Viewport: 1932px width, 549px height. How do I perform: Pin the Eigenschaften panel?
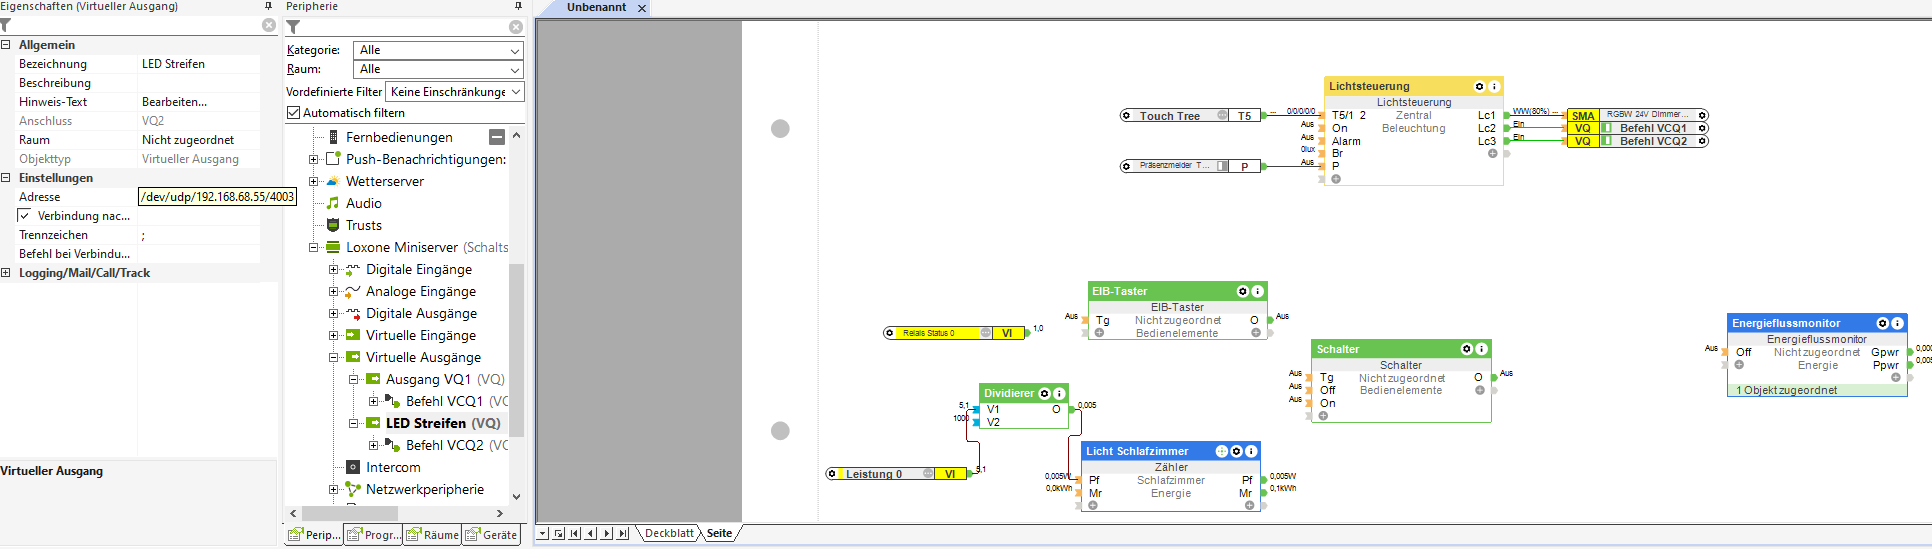point(267,6)
